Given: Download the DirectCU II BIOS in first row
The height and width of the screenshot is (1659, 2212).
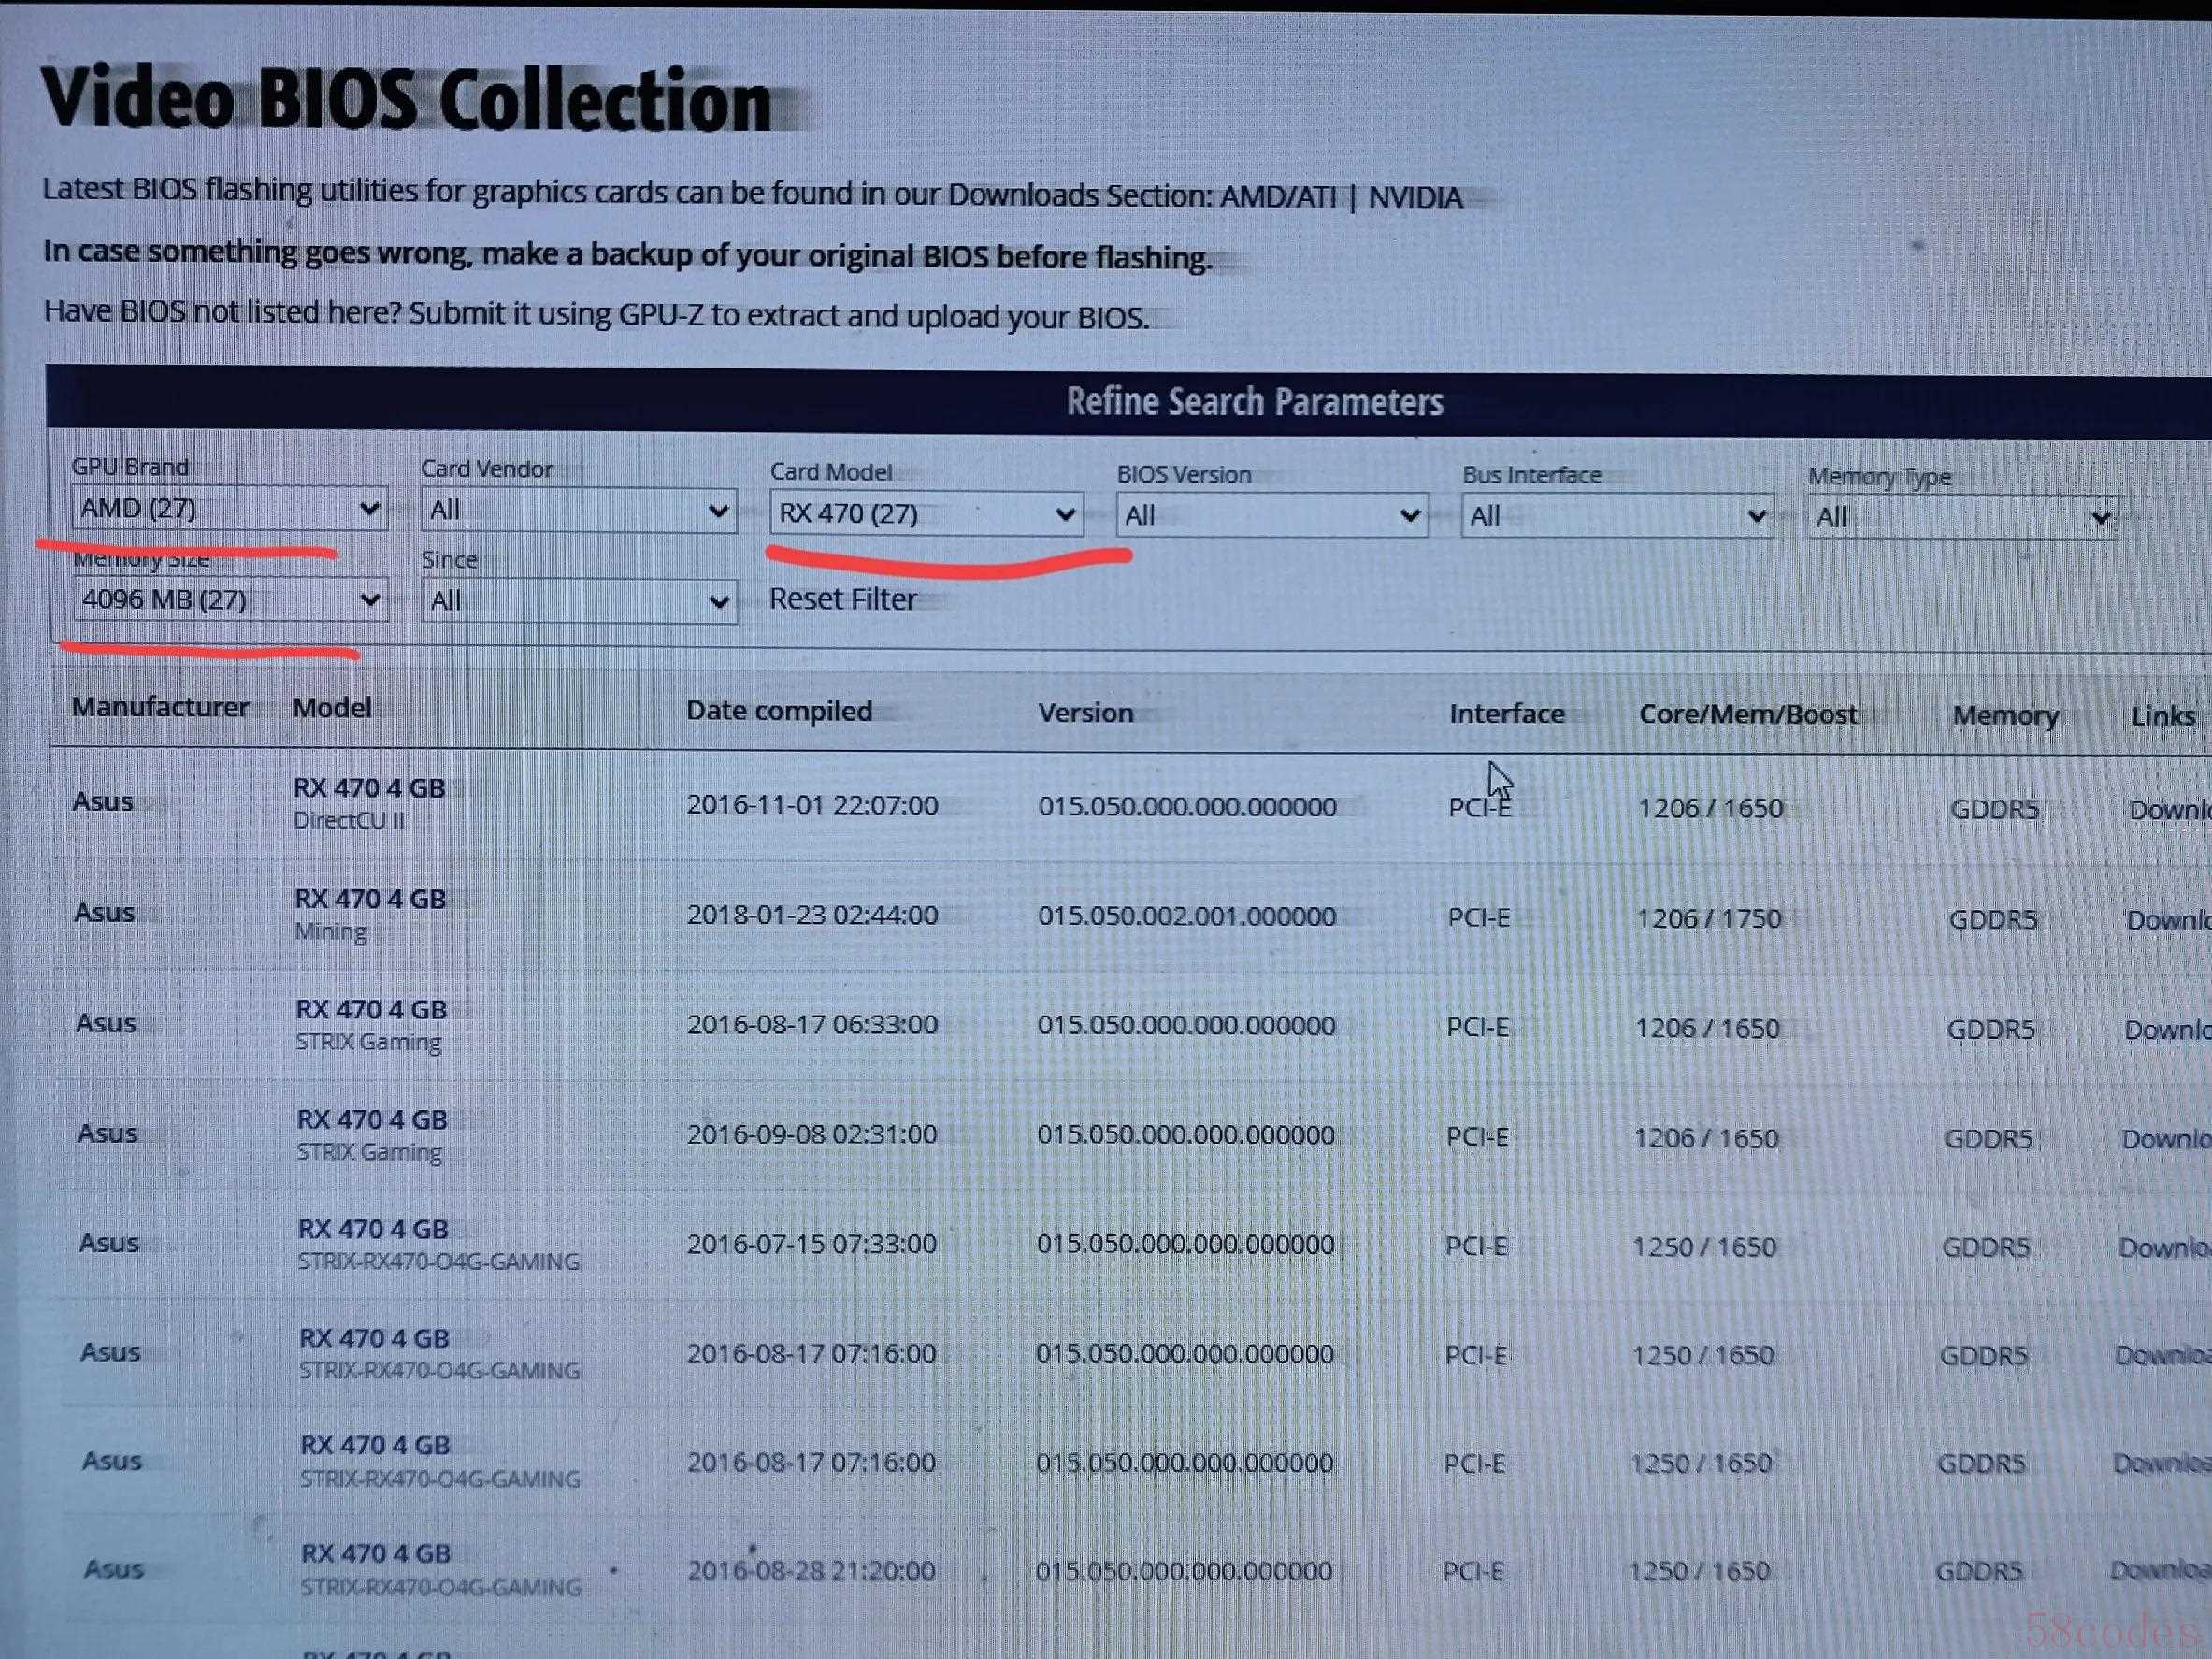Looking at the screenshot, I should pyautogui.click(x=2167, y=810).
